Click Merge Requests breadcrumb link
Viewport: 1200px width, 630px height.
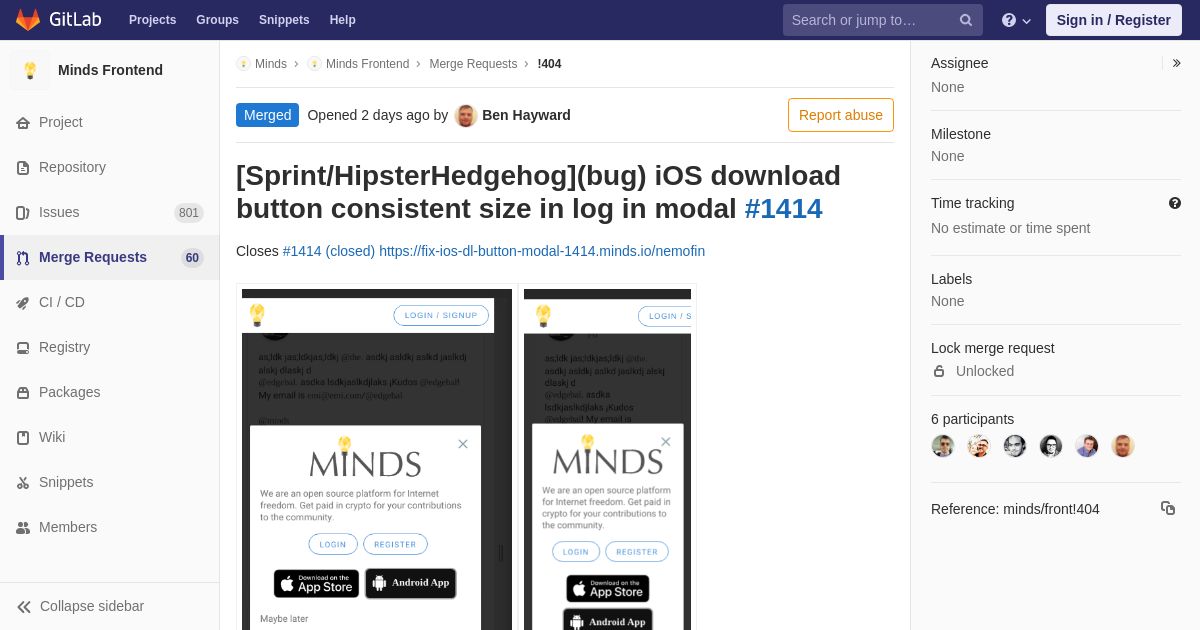coord(473,64)
